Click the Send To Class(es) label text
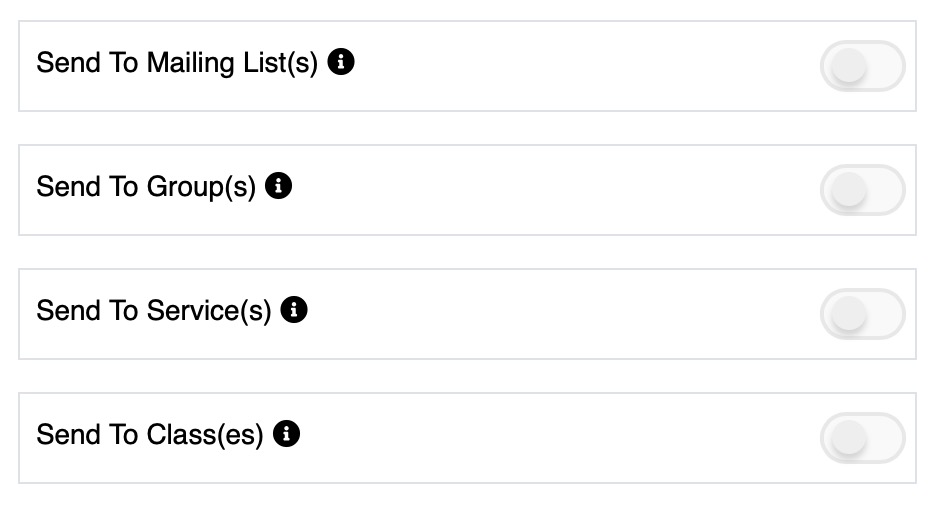The height and width of the screenshot is (508, 940). point(150,435)
